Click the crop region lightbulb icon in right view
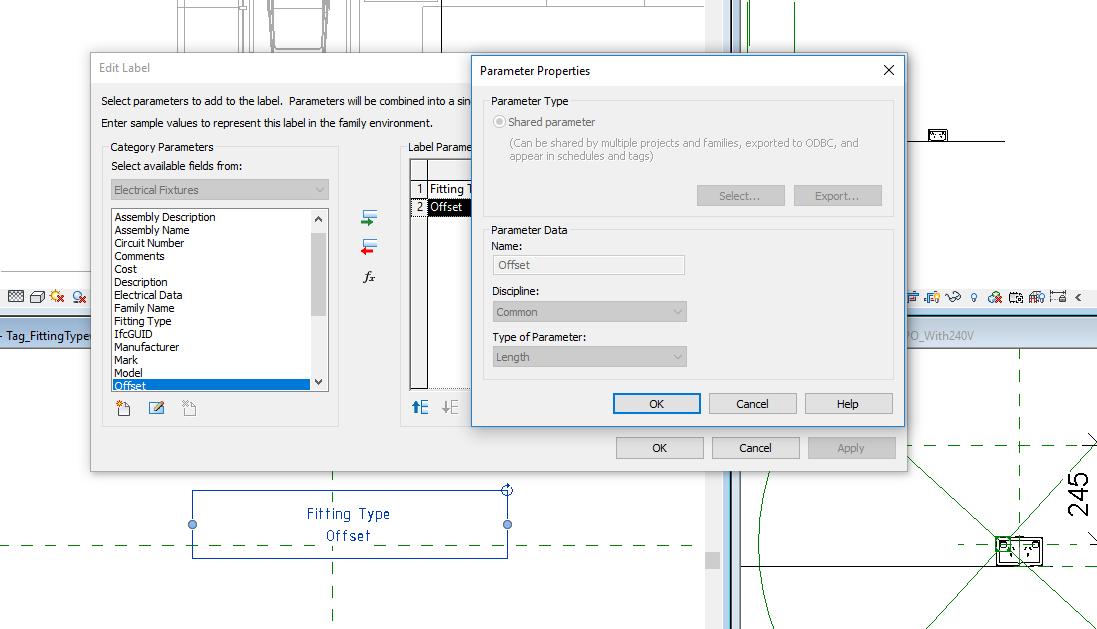The image size is (1097, 629). click(933, 297)
